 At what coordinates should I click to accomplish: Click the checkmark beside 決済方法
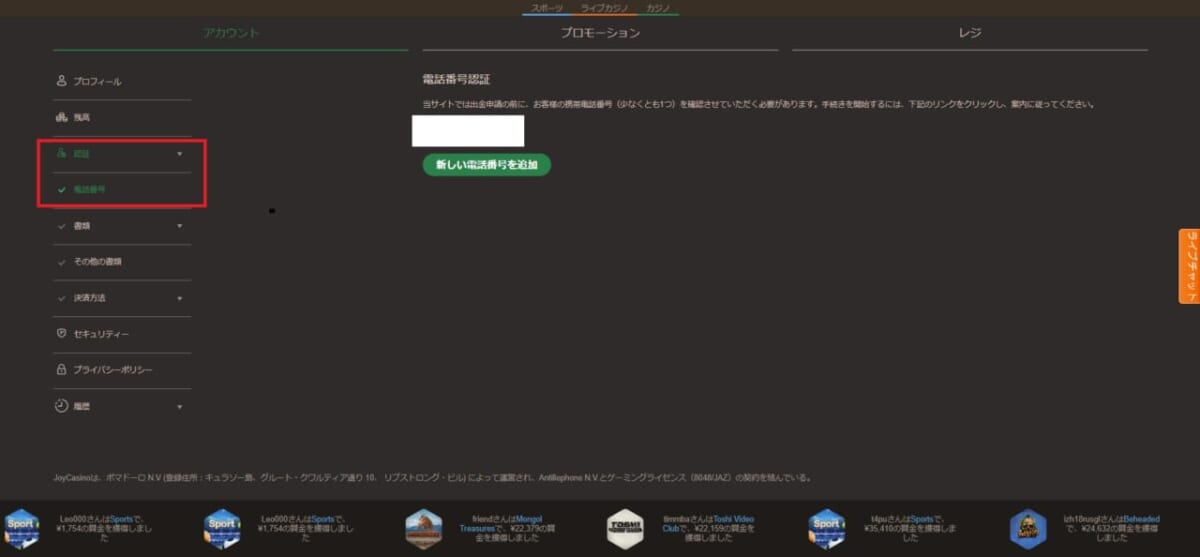62,298
